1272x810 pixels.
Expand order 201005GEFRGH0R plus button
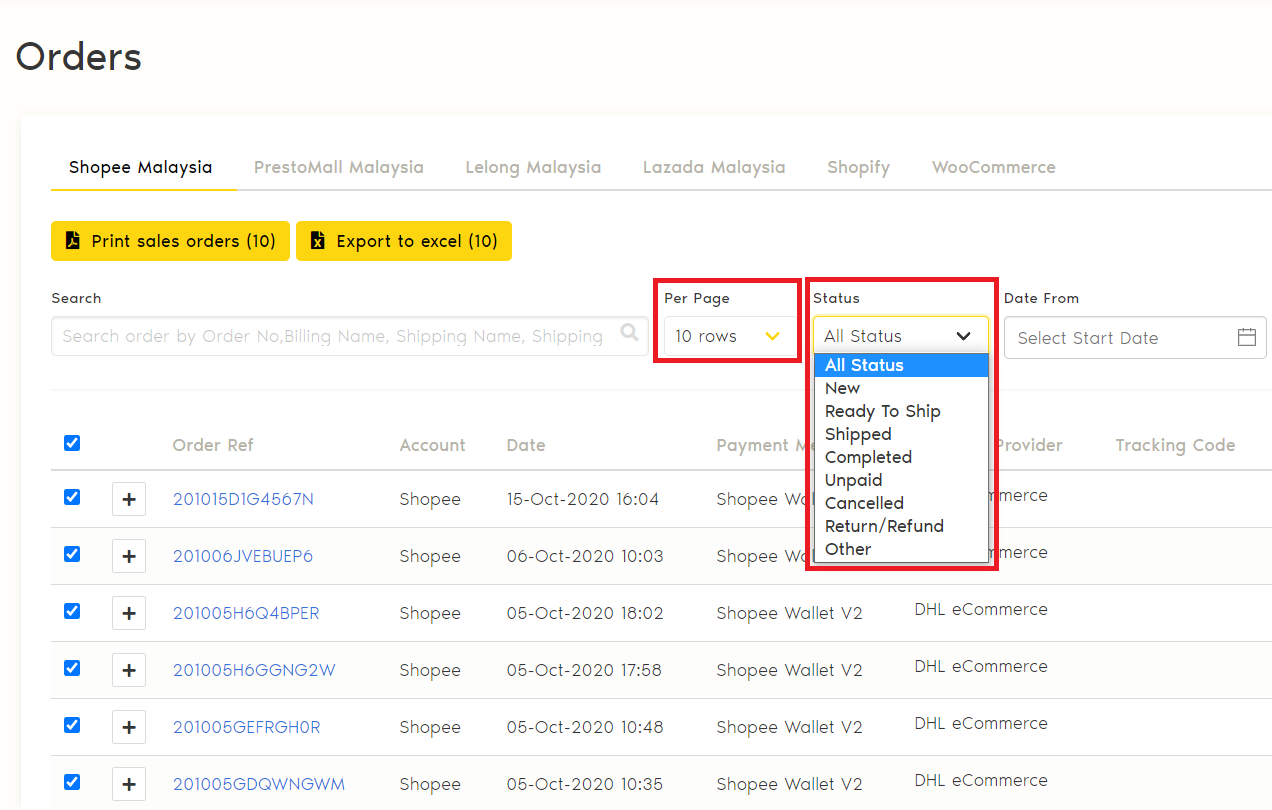(x=129, y=727)
